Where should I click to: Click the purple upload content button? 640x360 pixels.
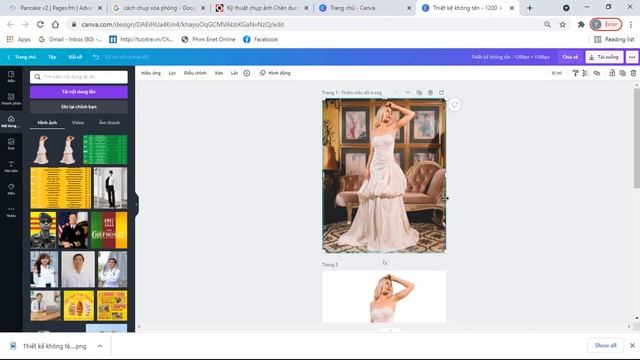tap(79, 92)
